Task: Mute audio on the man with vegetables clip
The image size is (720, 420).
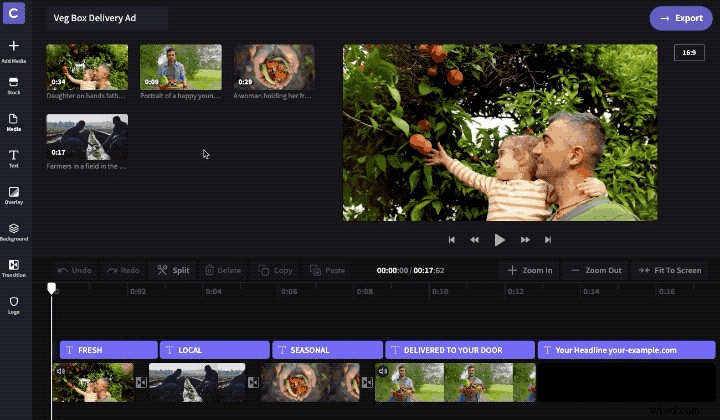Action: [x=383, y=371]
